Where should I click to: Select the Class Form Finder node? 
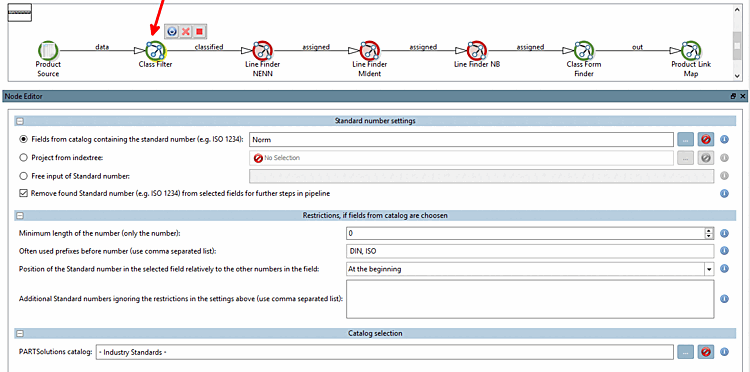pos(584,50)
